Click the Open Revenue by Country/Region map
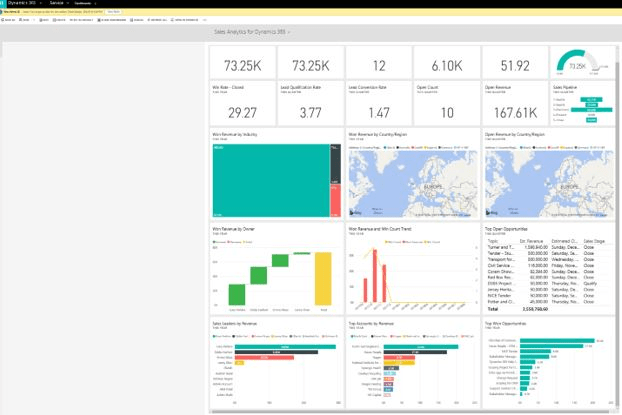 click(549, 184)
